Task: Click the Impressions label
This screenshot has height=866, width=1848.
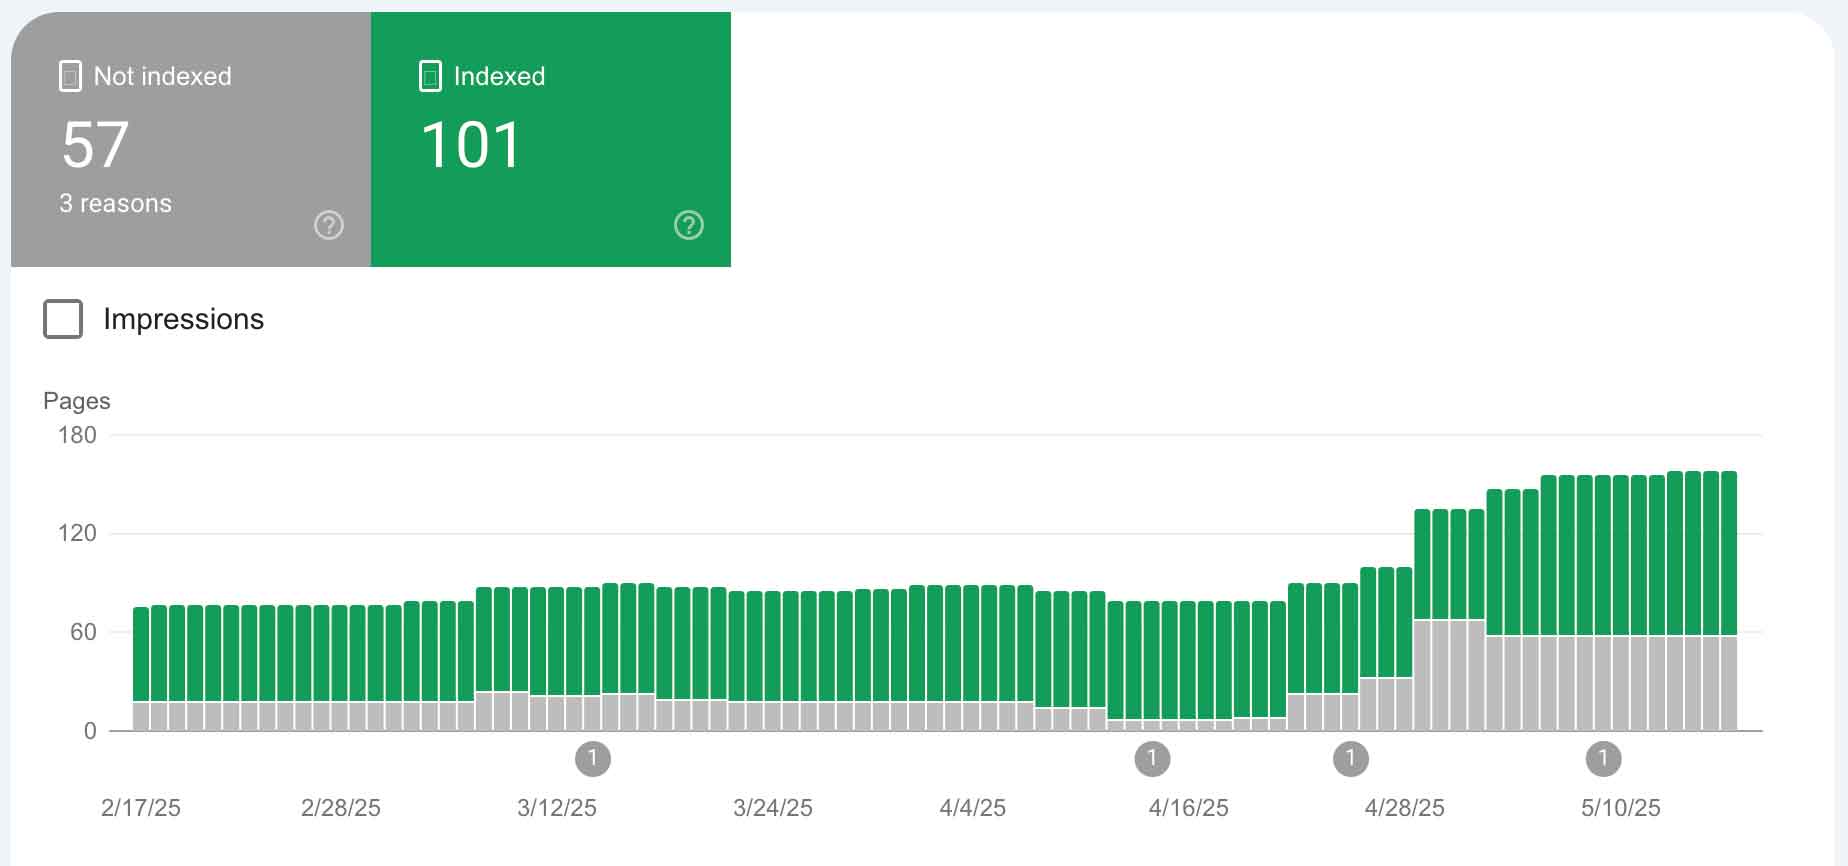Action: click(x=184, y=319)
